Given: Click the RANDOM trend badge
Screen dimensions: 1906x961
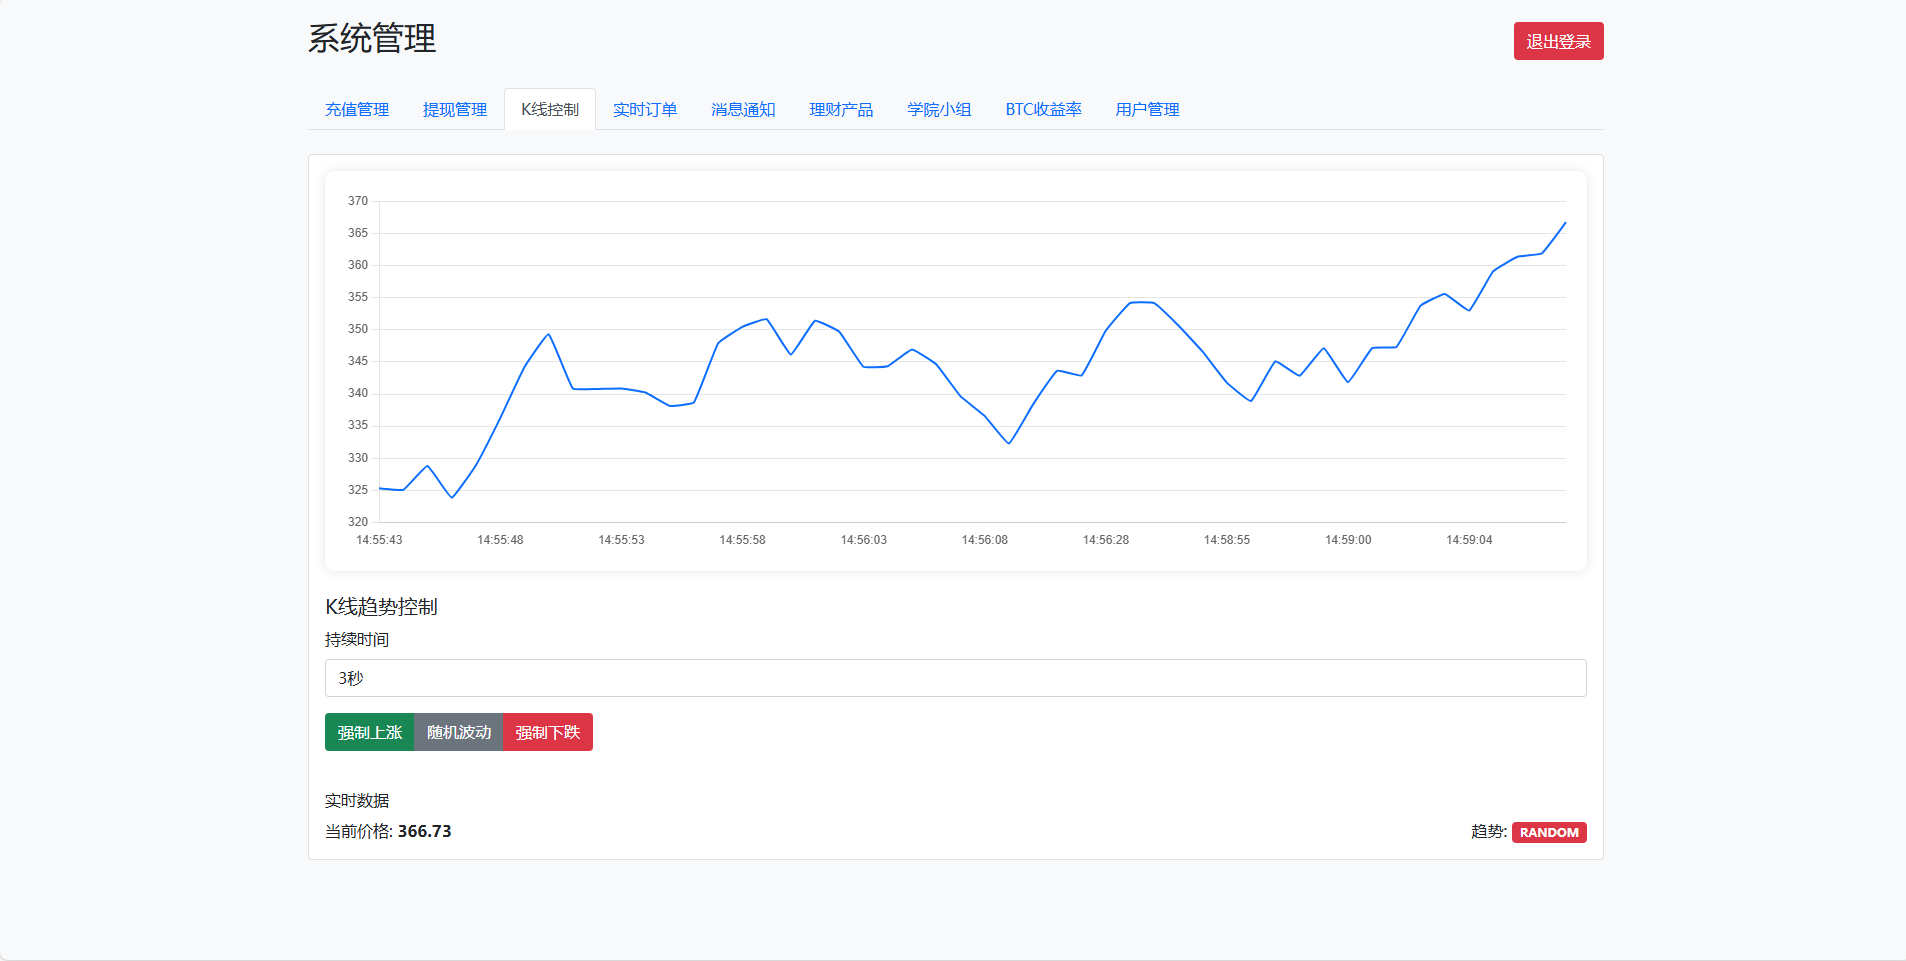Looking at the screenshot, I should tap(1549, 832).
